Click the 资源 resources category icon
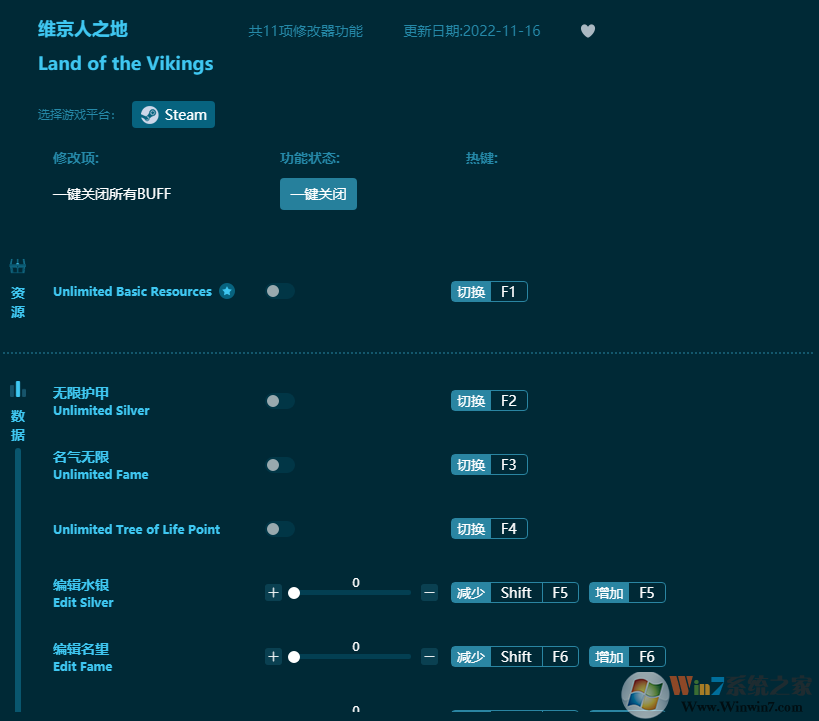Viewport: 819px width, 721px height. point(18,266)
